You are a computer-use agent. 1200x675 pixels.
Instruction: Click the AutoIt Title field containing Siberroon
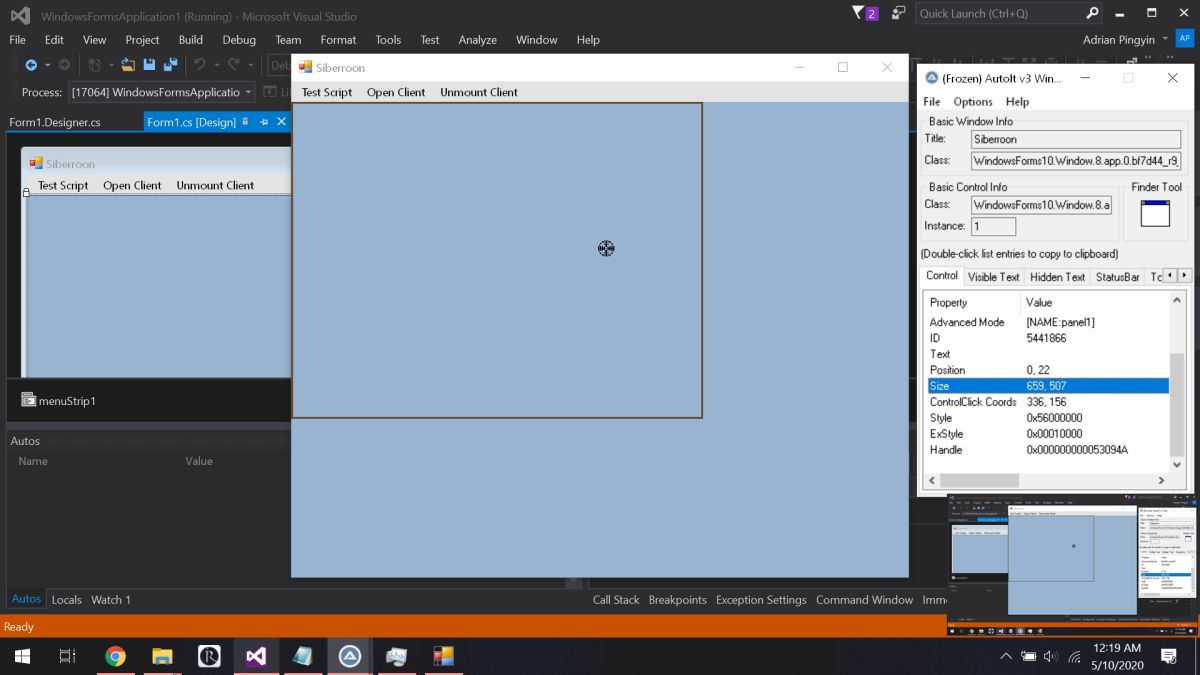coord(1076,139)
